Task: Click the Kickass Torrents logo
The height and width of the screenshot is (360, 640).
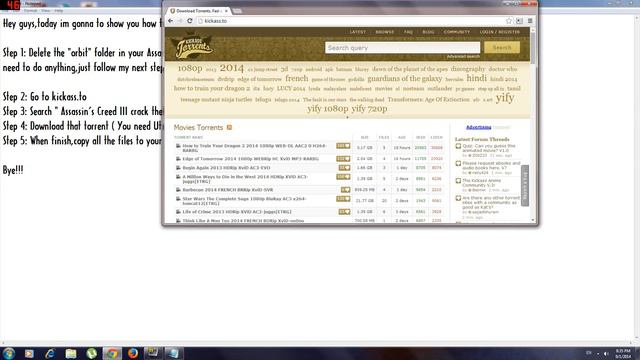Action: coord(192,47)
